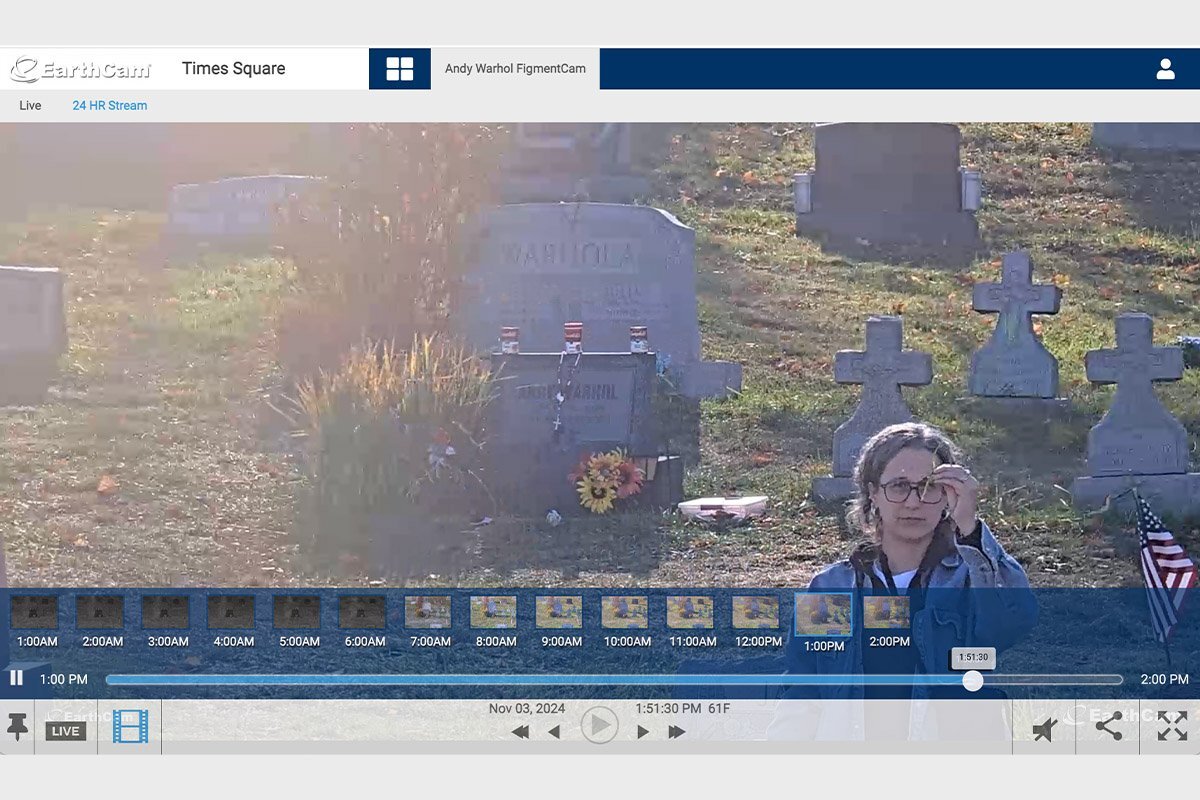Step forward one frame arrow

click(643, 732)
